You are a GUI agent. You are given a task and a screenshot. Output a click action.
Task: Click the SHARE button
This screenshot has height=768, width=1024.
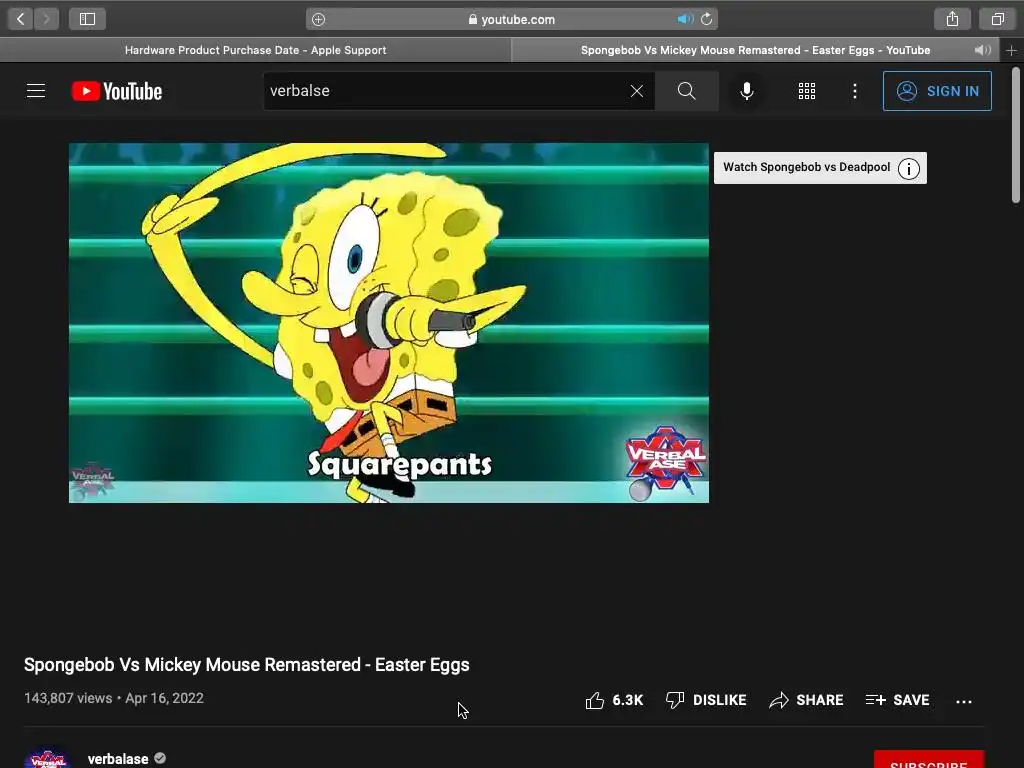(806, 700)
